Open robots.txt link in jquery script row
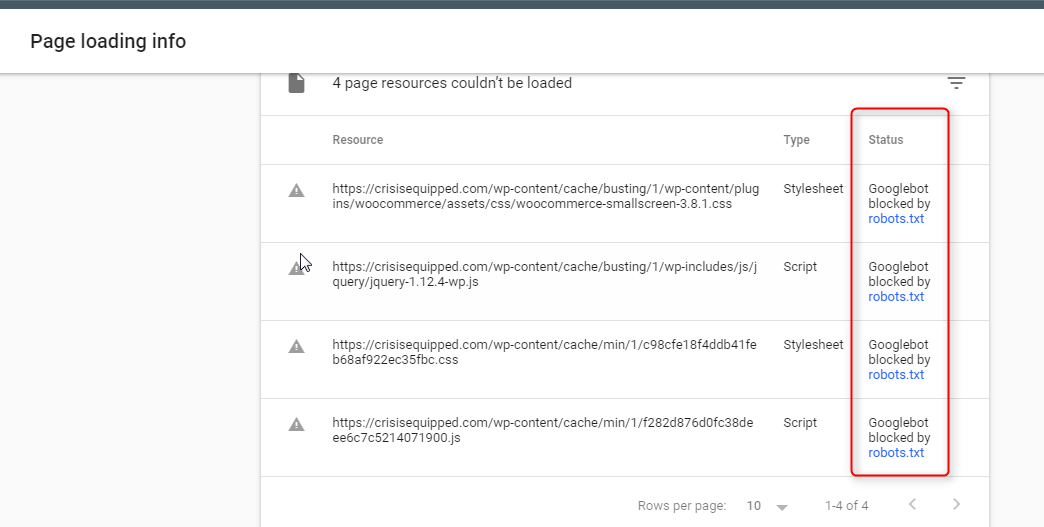The width and height of the screenshot is (1044, 527). (896, 297)
